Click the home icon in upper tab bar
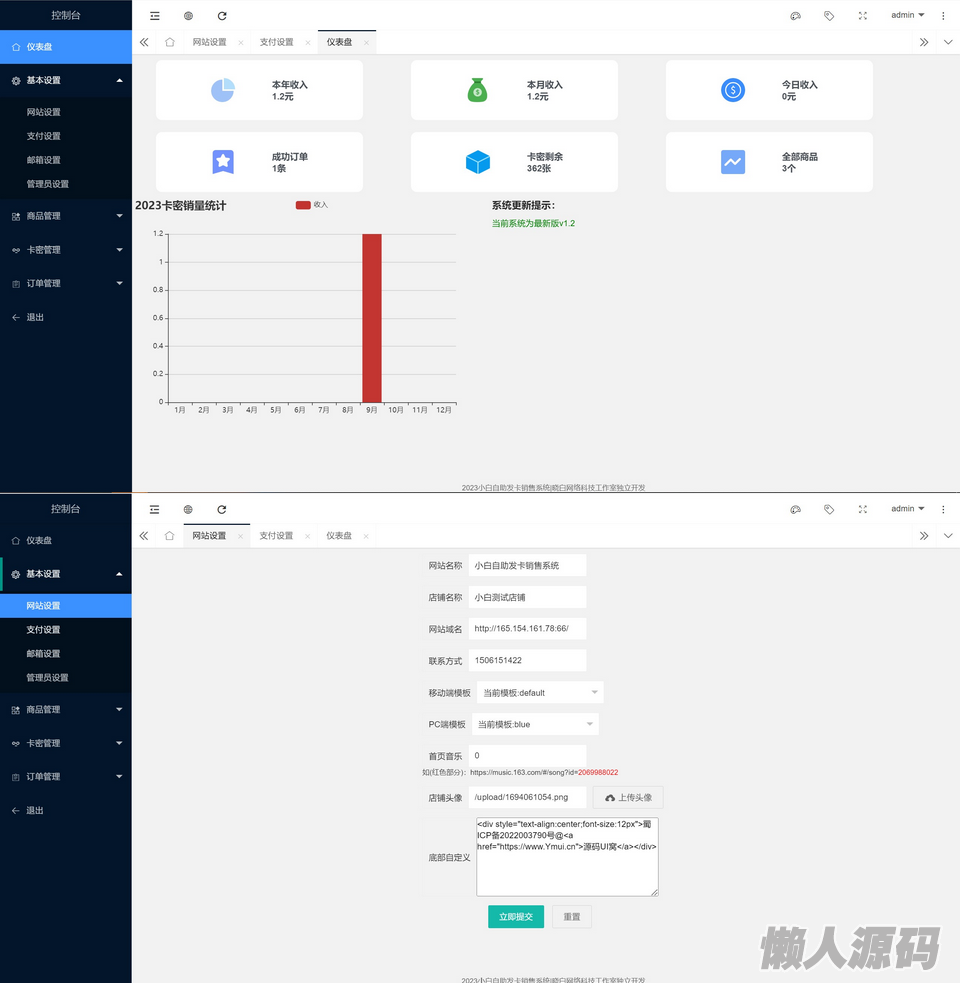960x983 pixels. (x=170, y=42)
